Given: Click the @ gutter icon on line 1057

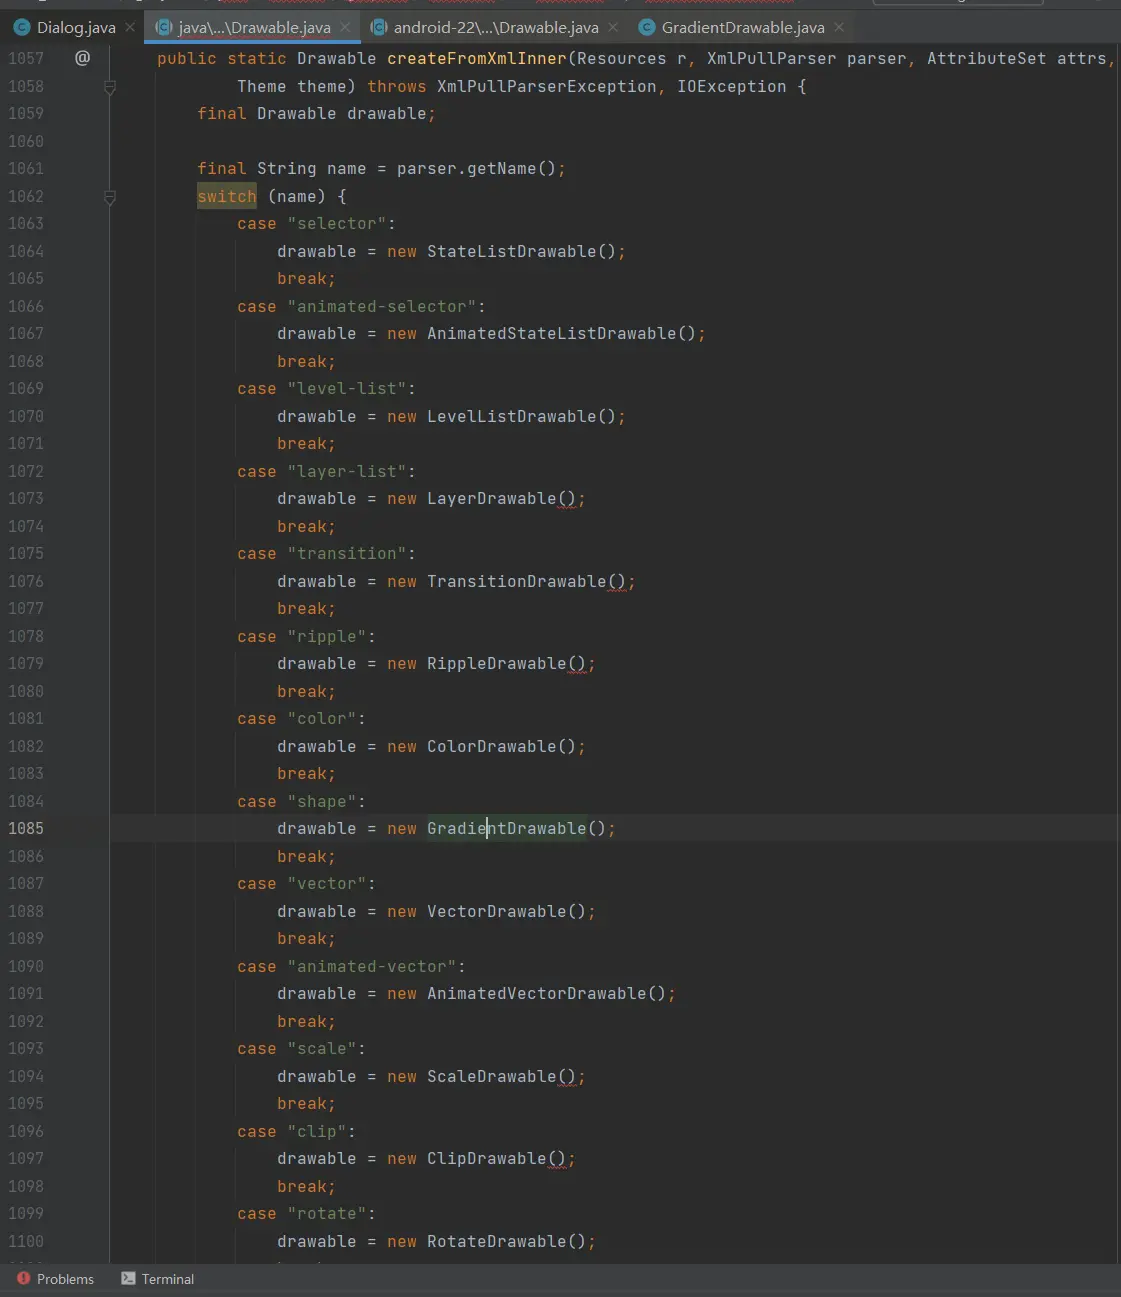Looking at the screenshot, I should [x=82, y=58].
